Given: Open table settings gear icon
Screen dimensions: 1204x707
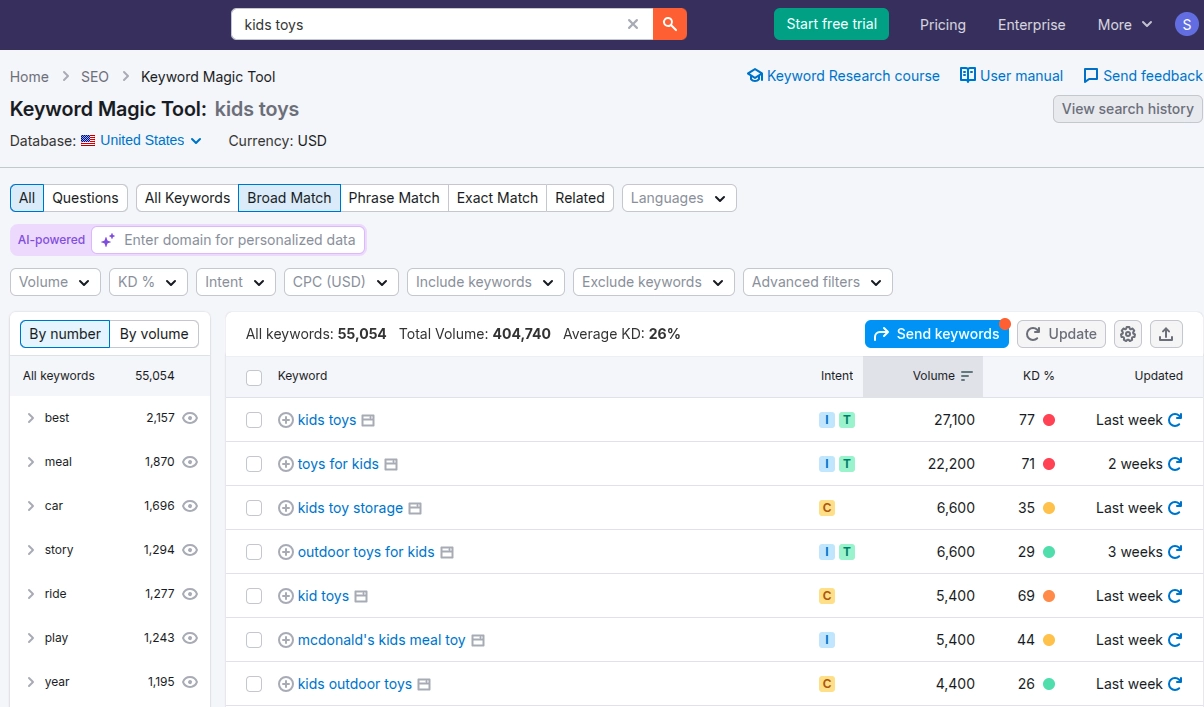Looking at the screenshot, I should point(1129,334).
